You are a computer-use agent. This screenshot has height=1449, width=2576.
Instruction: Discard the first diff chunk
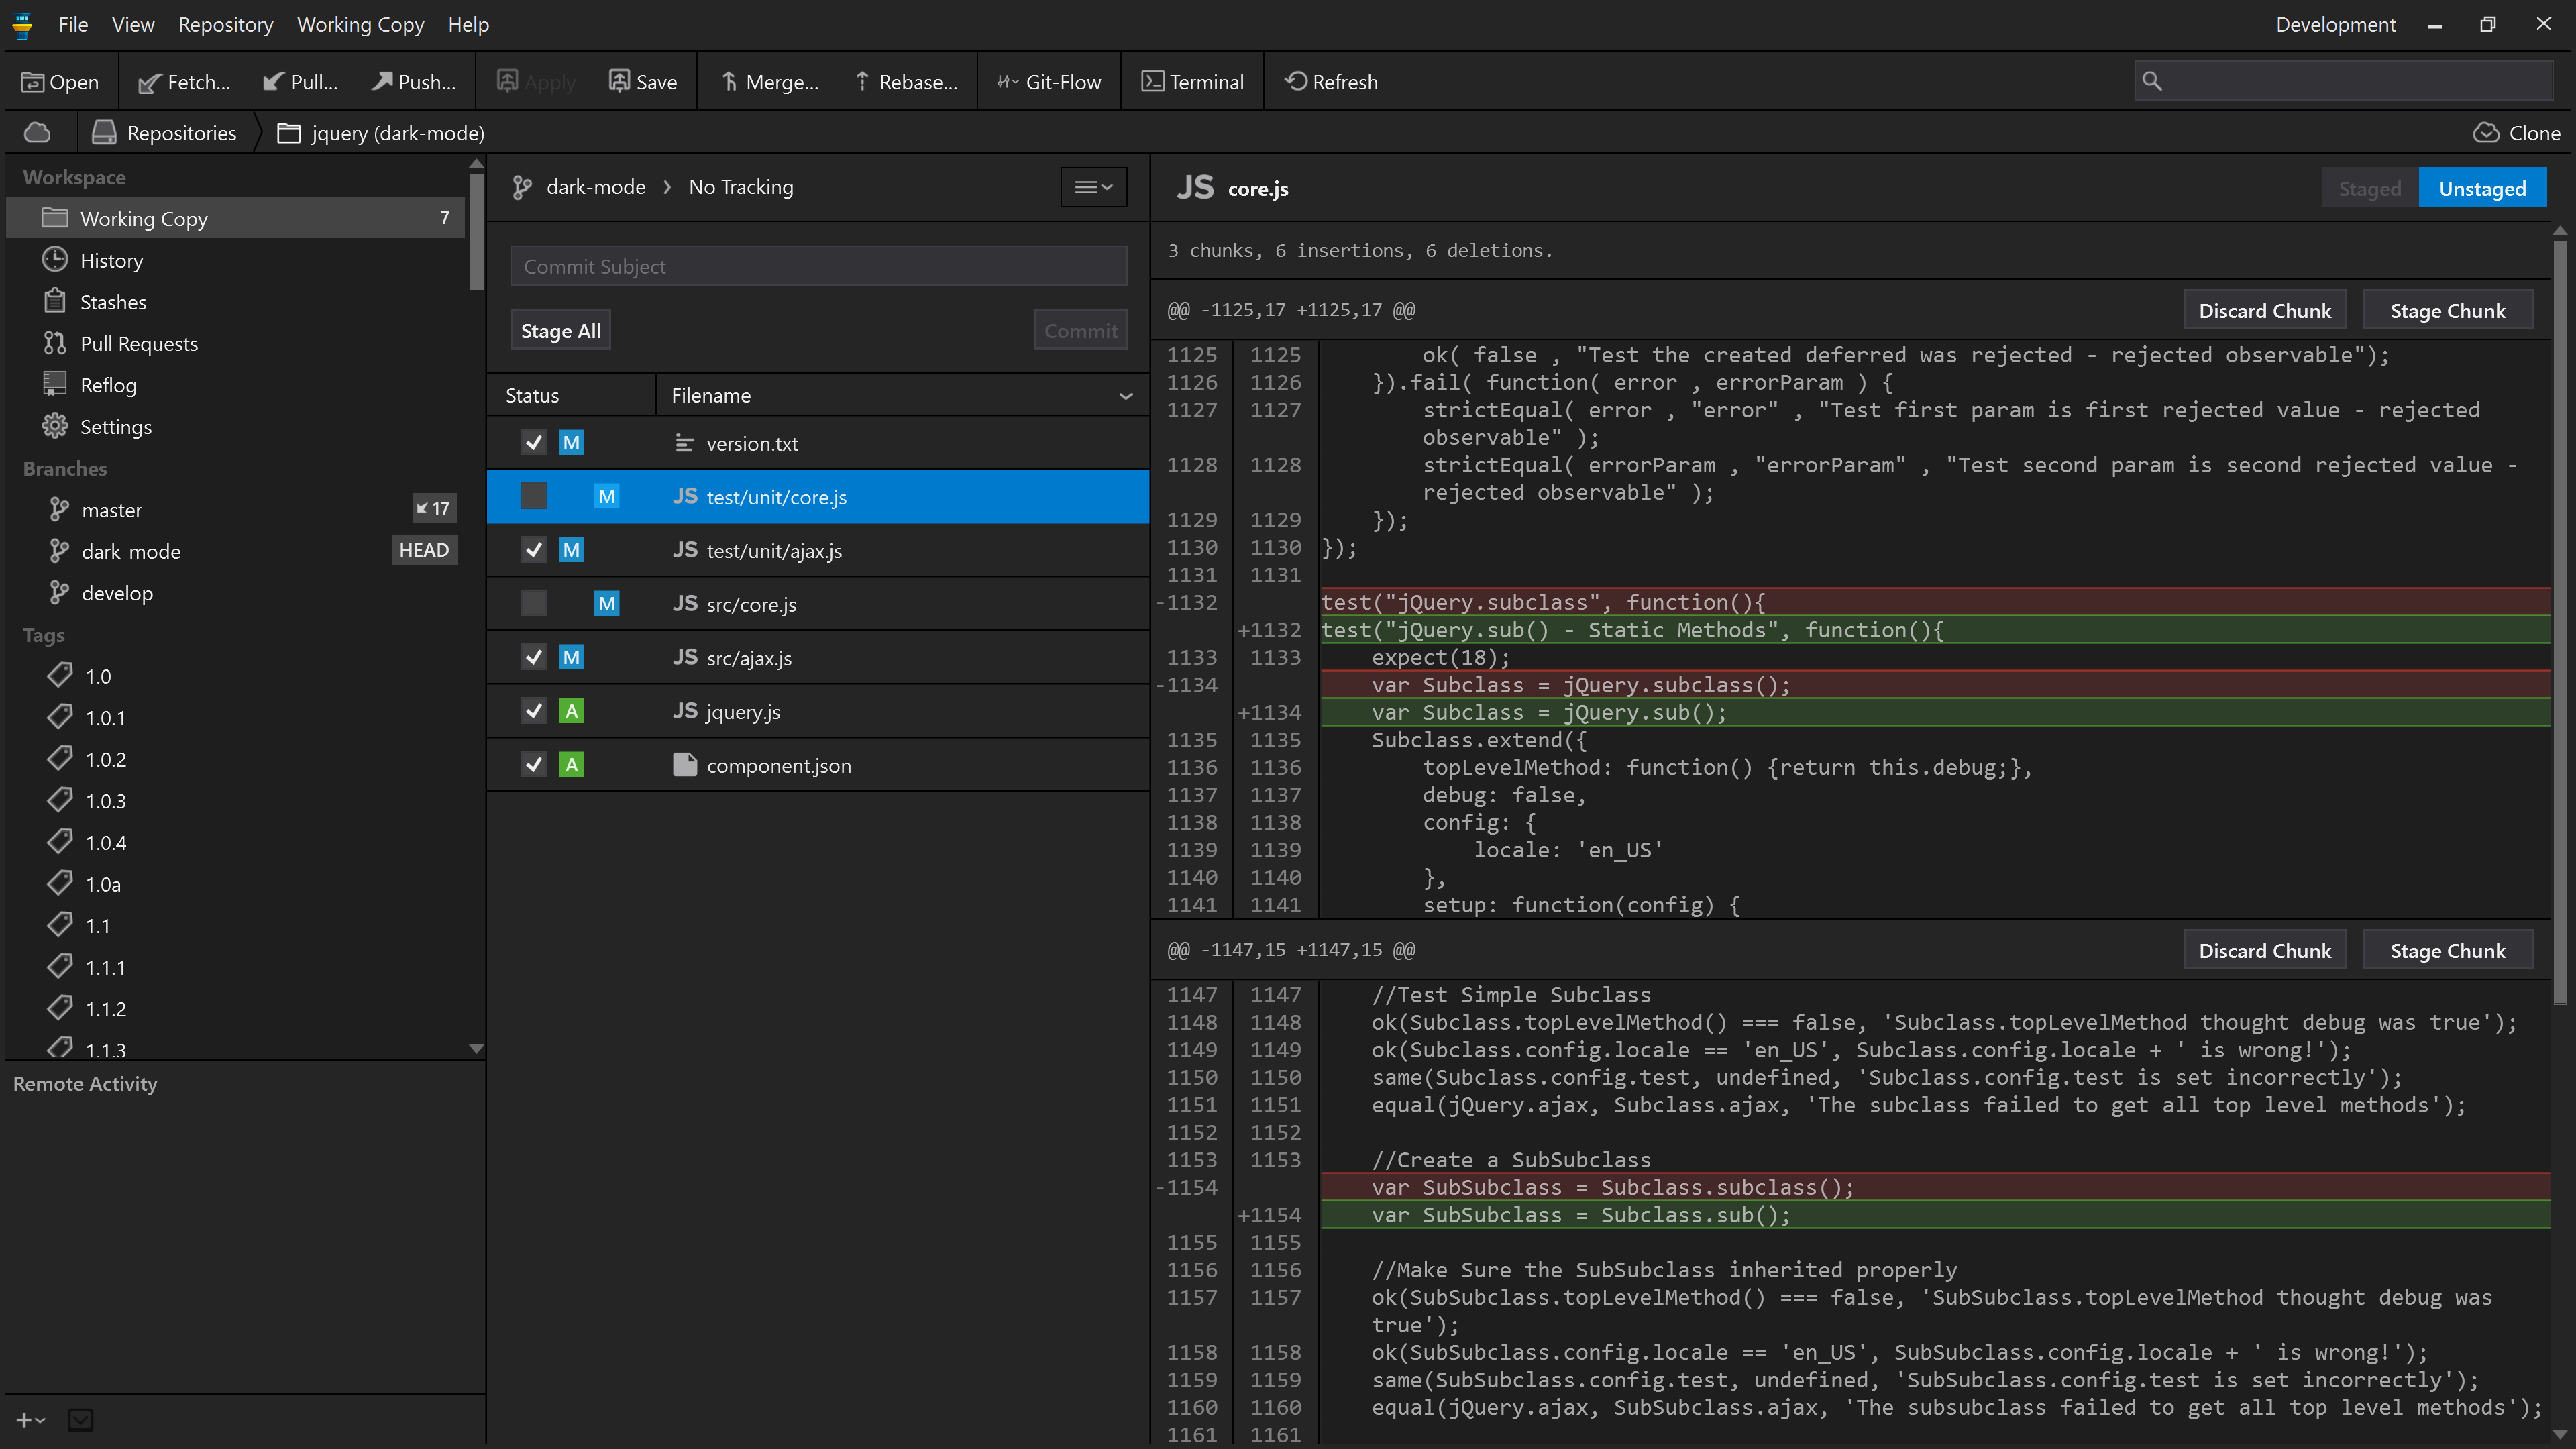click(x=2264, y=311)
